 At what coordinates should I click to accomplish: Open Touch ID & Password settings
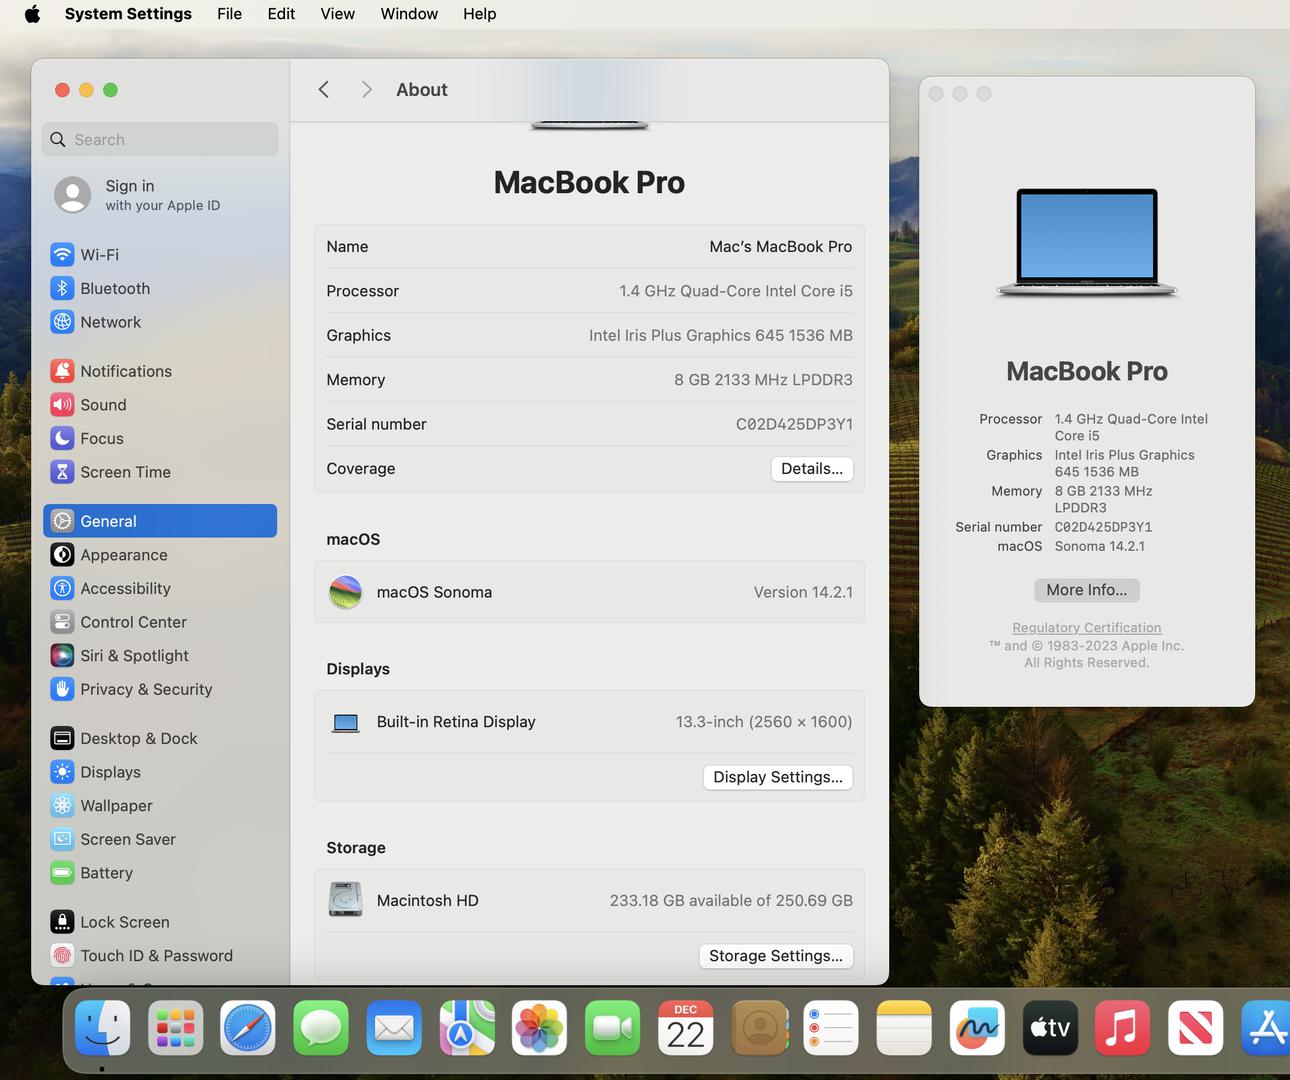coord(160,955)
